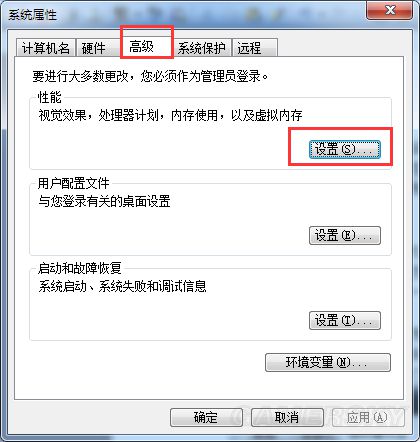
Task: Click the 应用(A) button
Action: point(368,417)
